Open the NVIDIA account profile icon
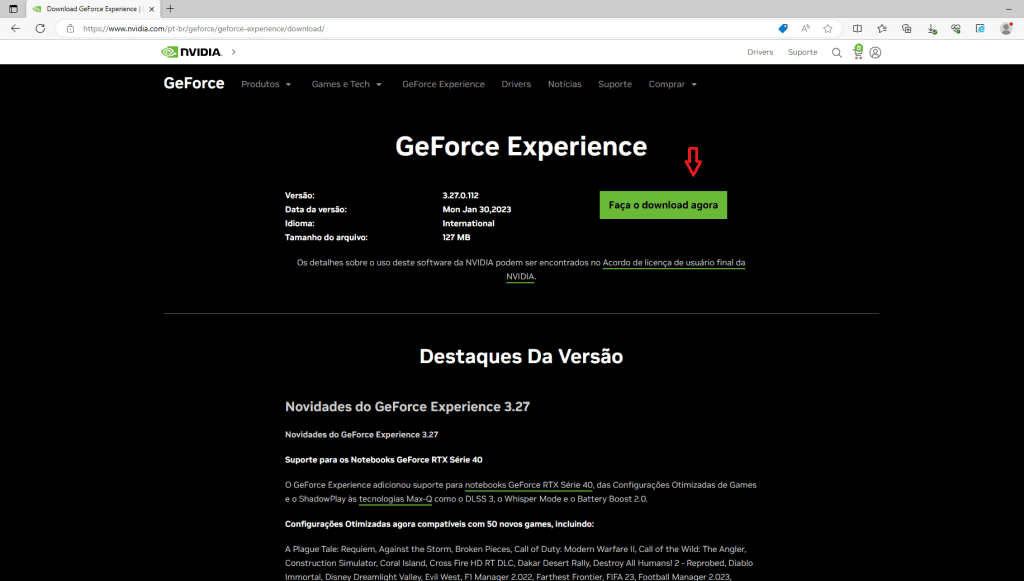Image resolution: width=1024 pixels, height=581 pixels. pyautogui.click(x=876, y=52)
